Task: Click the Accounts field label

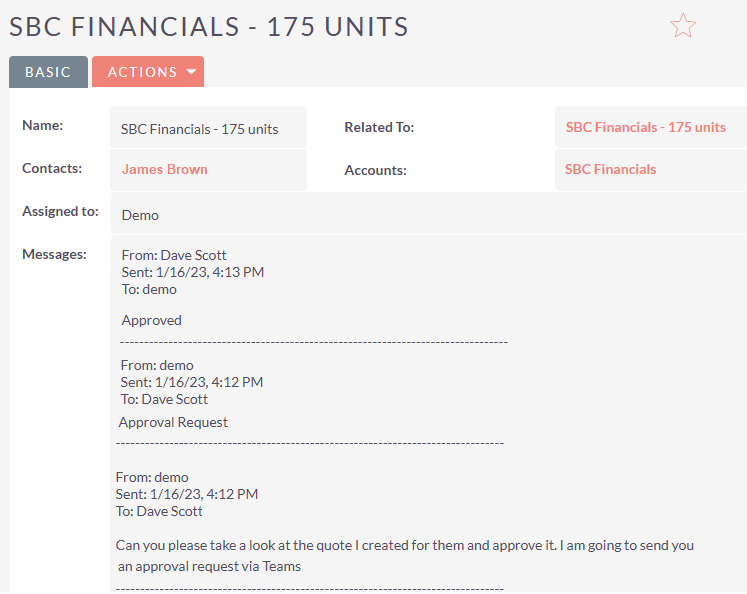Action: pyautogui.click(x=375, y=170)
